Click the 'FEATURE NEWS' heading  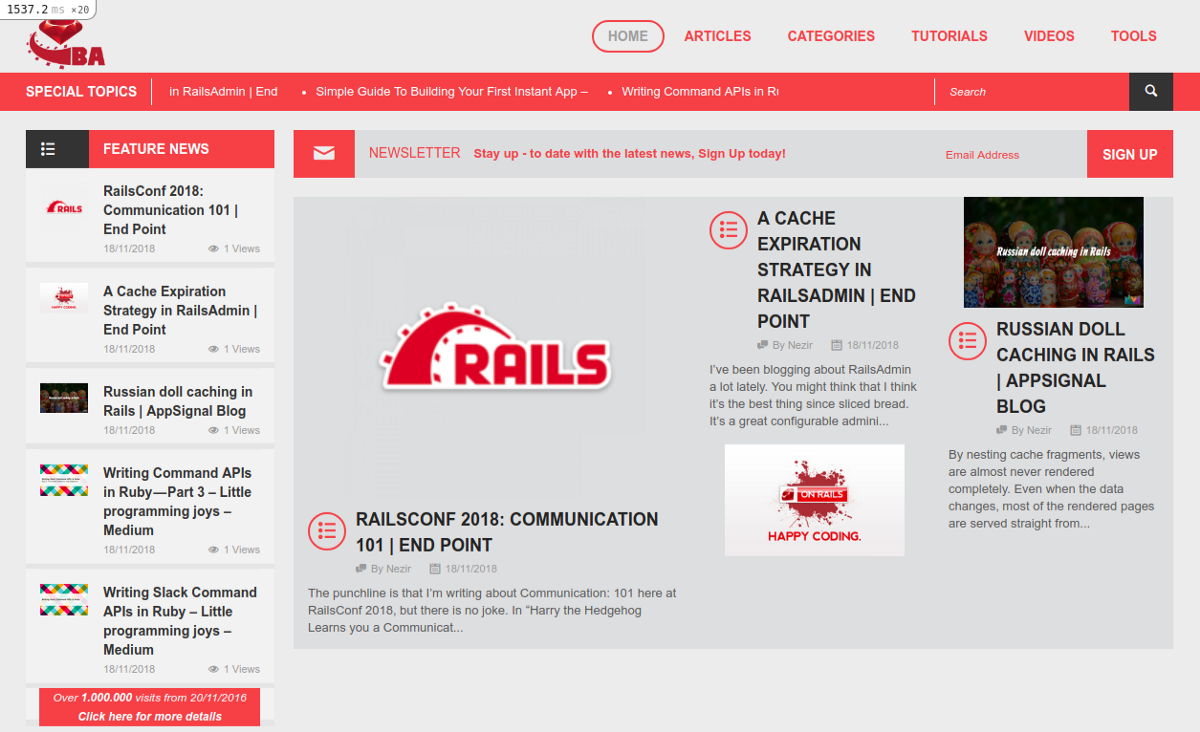pos(156,149)
